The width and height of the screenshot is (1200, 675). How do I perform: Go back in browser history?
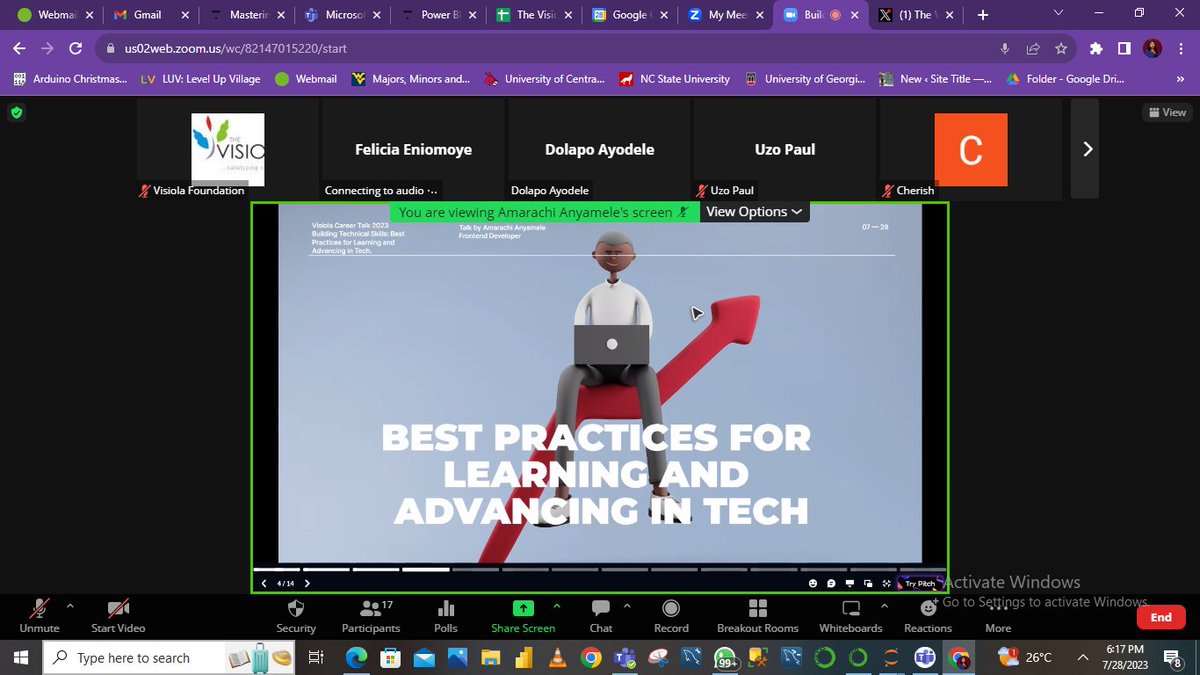(19, 48)
